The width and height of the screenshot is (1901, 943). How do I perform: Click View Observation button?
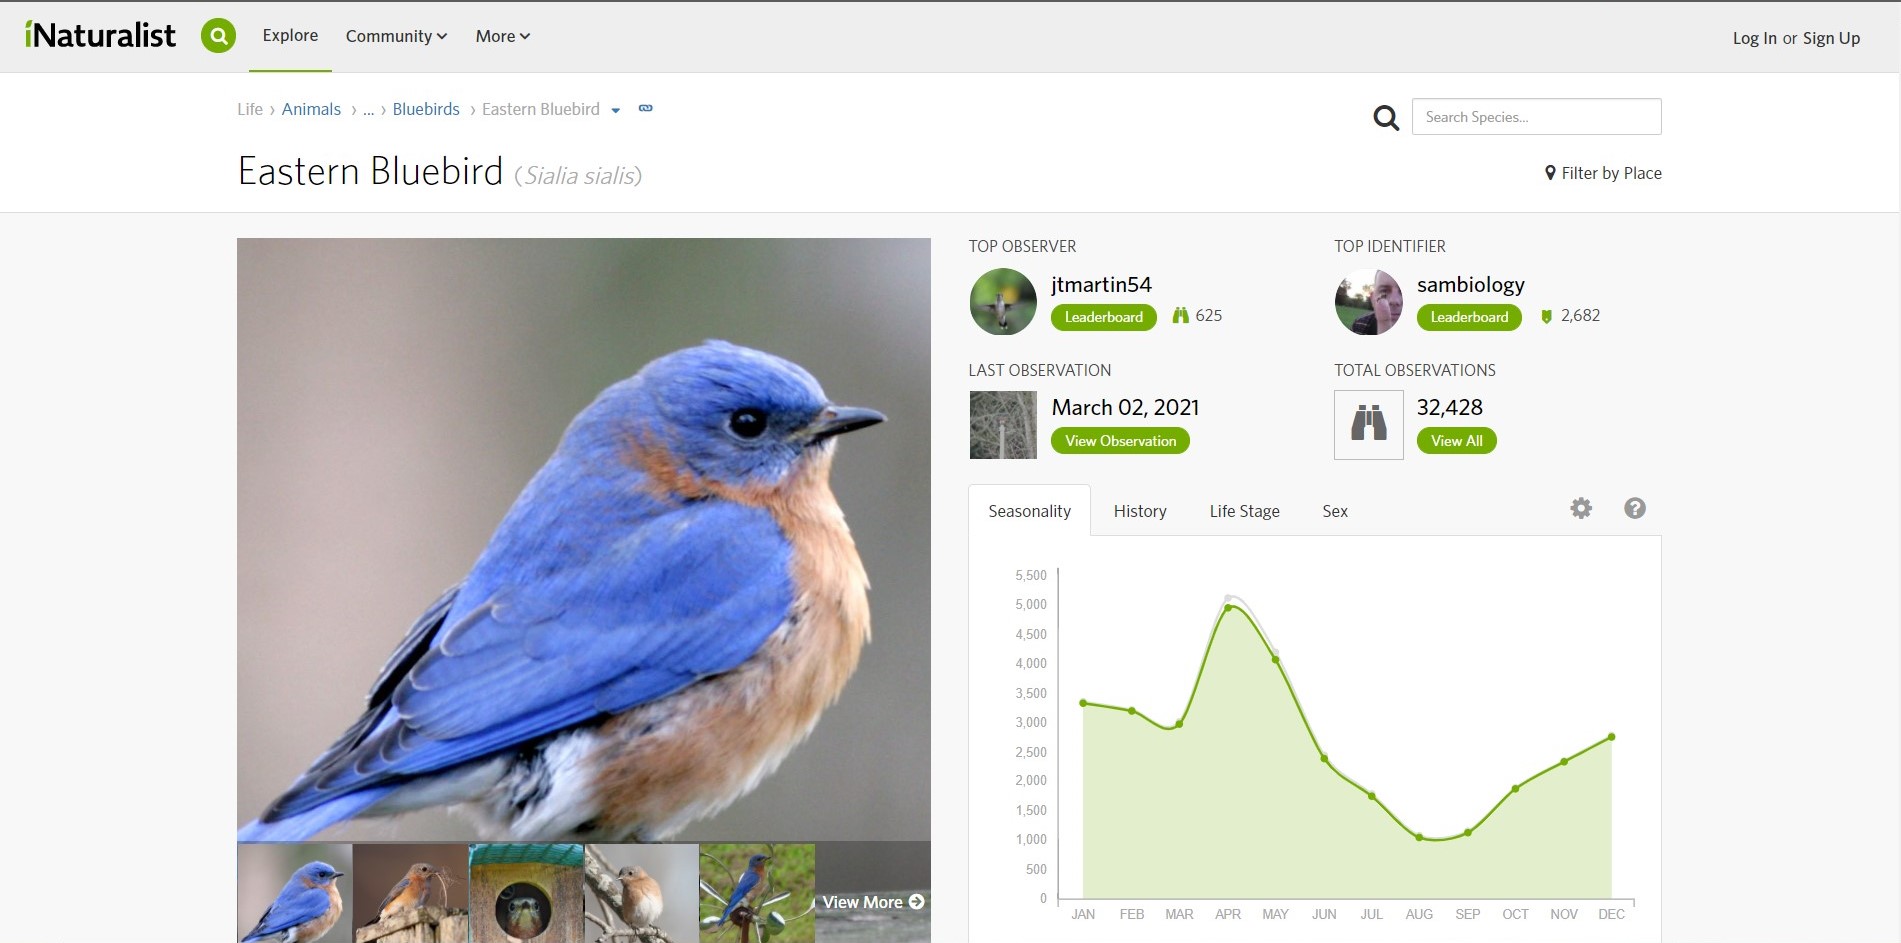point(1120,441)
